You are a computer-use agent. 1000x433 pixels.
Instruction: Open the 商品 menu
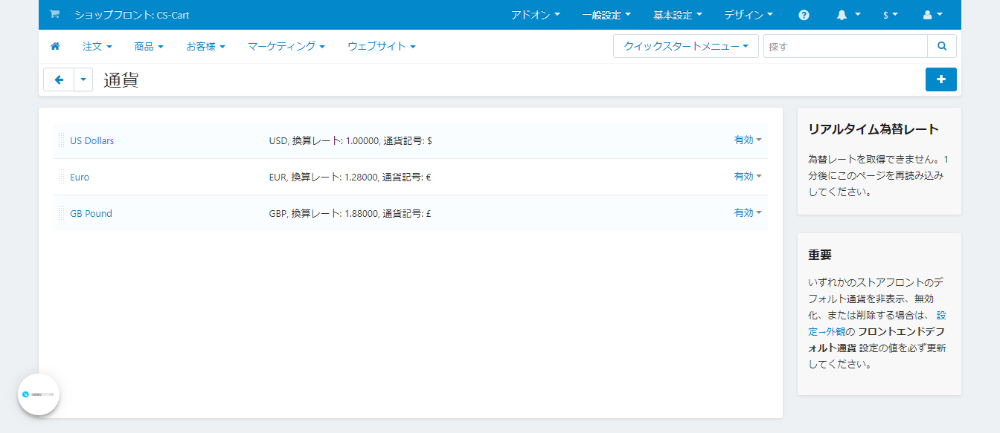[149, 46]
